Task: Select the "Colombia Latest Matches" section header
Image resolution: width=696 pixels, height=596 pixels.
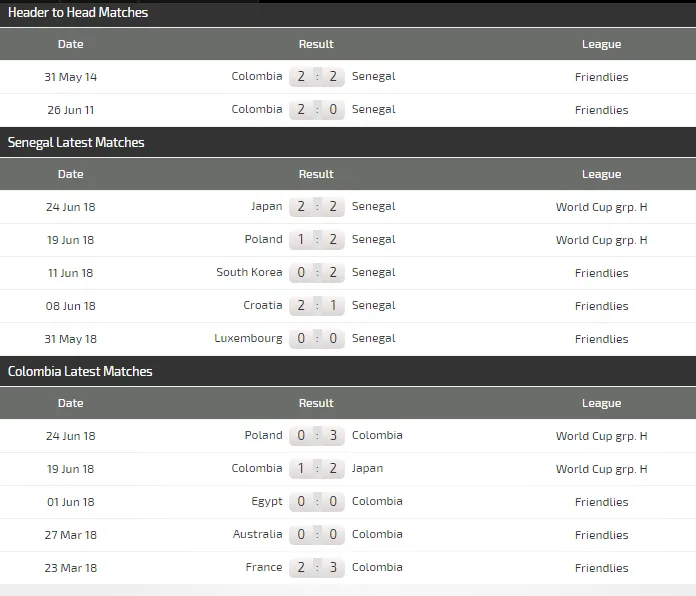Action: click(80, 371)
